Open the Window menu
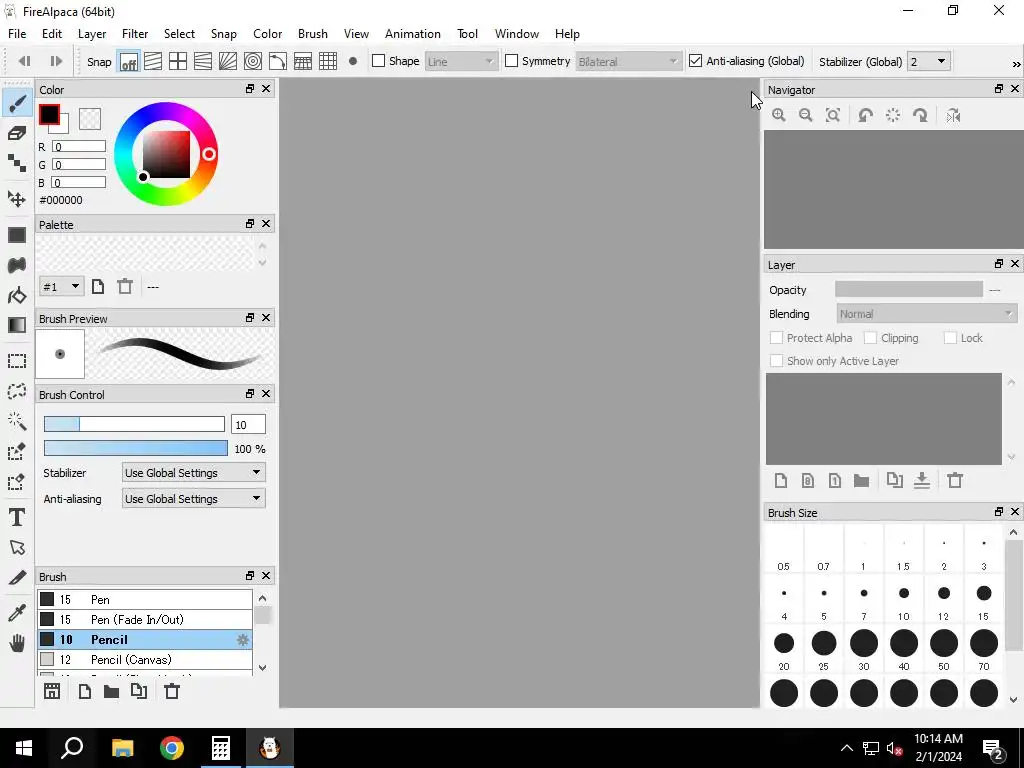This screenshot has height=768, width=1024. point(517,34)
